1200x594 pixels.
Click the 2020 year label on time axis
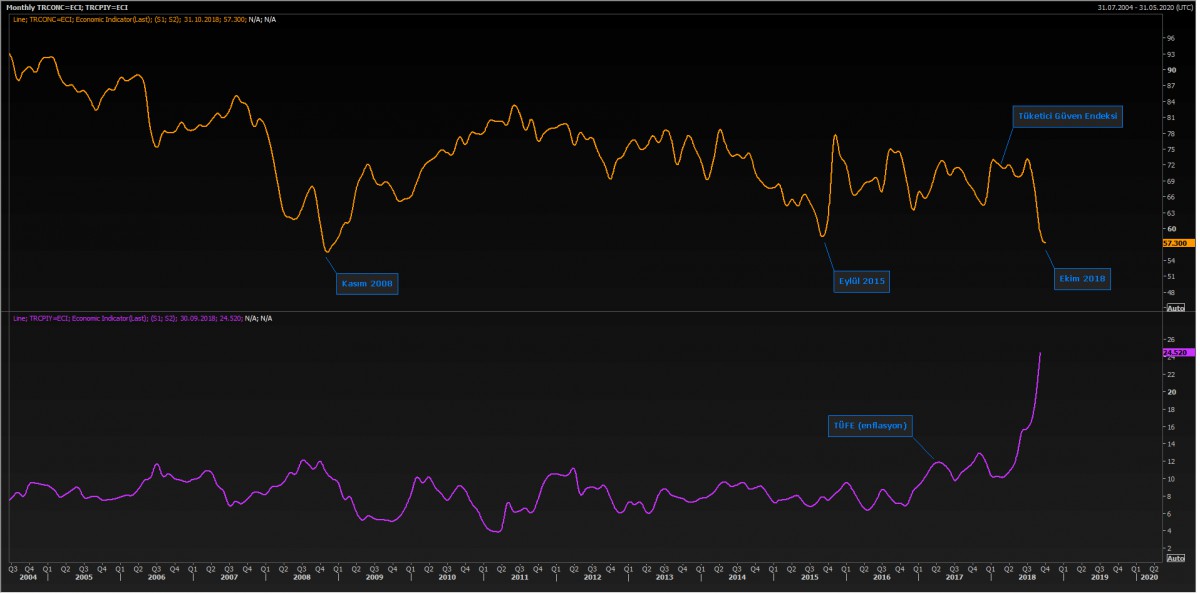click(1148, 578)
